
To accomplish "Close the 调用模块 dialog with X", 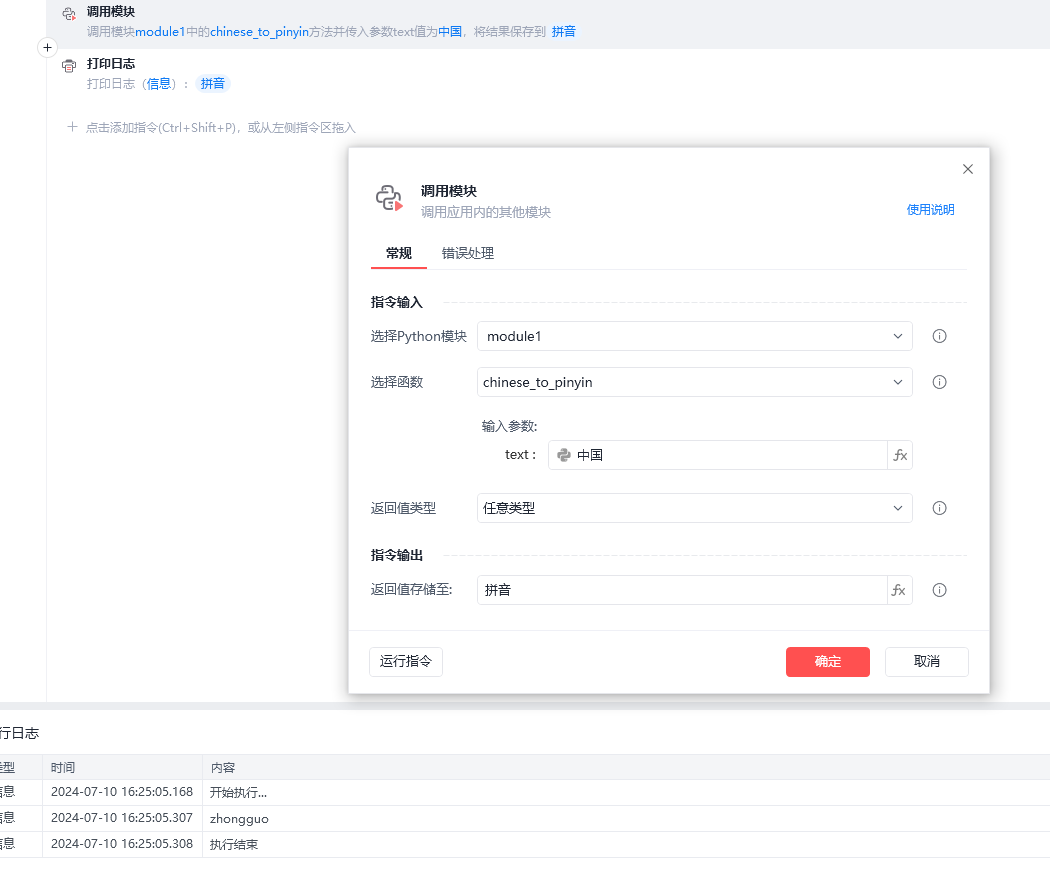I will coord(967,169).
